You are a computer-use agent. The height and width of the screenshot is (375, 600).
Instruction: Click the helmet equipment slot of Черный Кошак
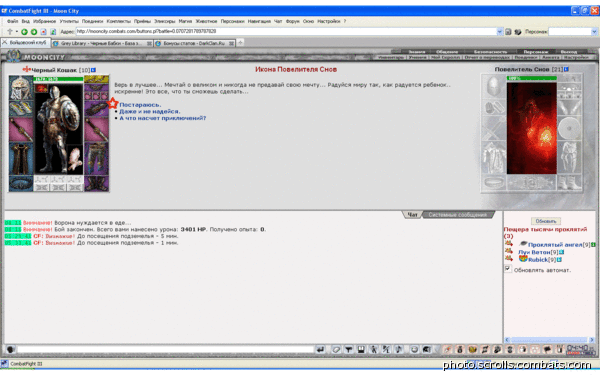pyautogui.click(x=21, y=88)
